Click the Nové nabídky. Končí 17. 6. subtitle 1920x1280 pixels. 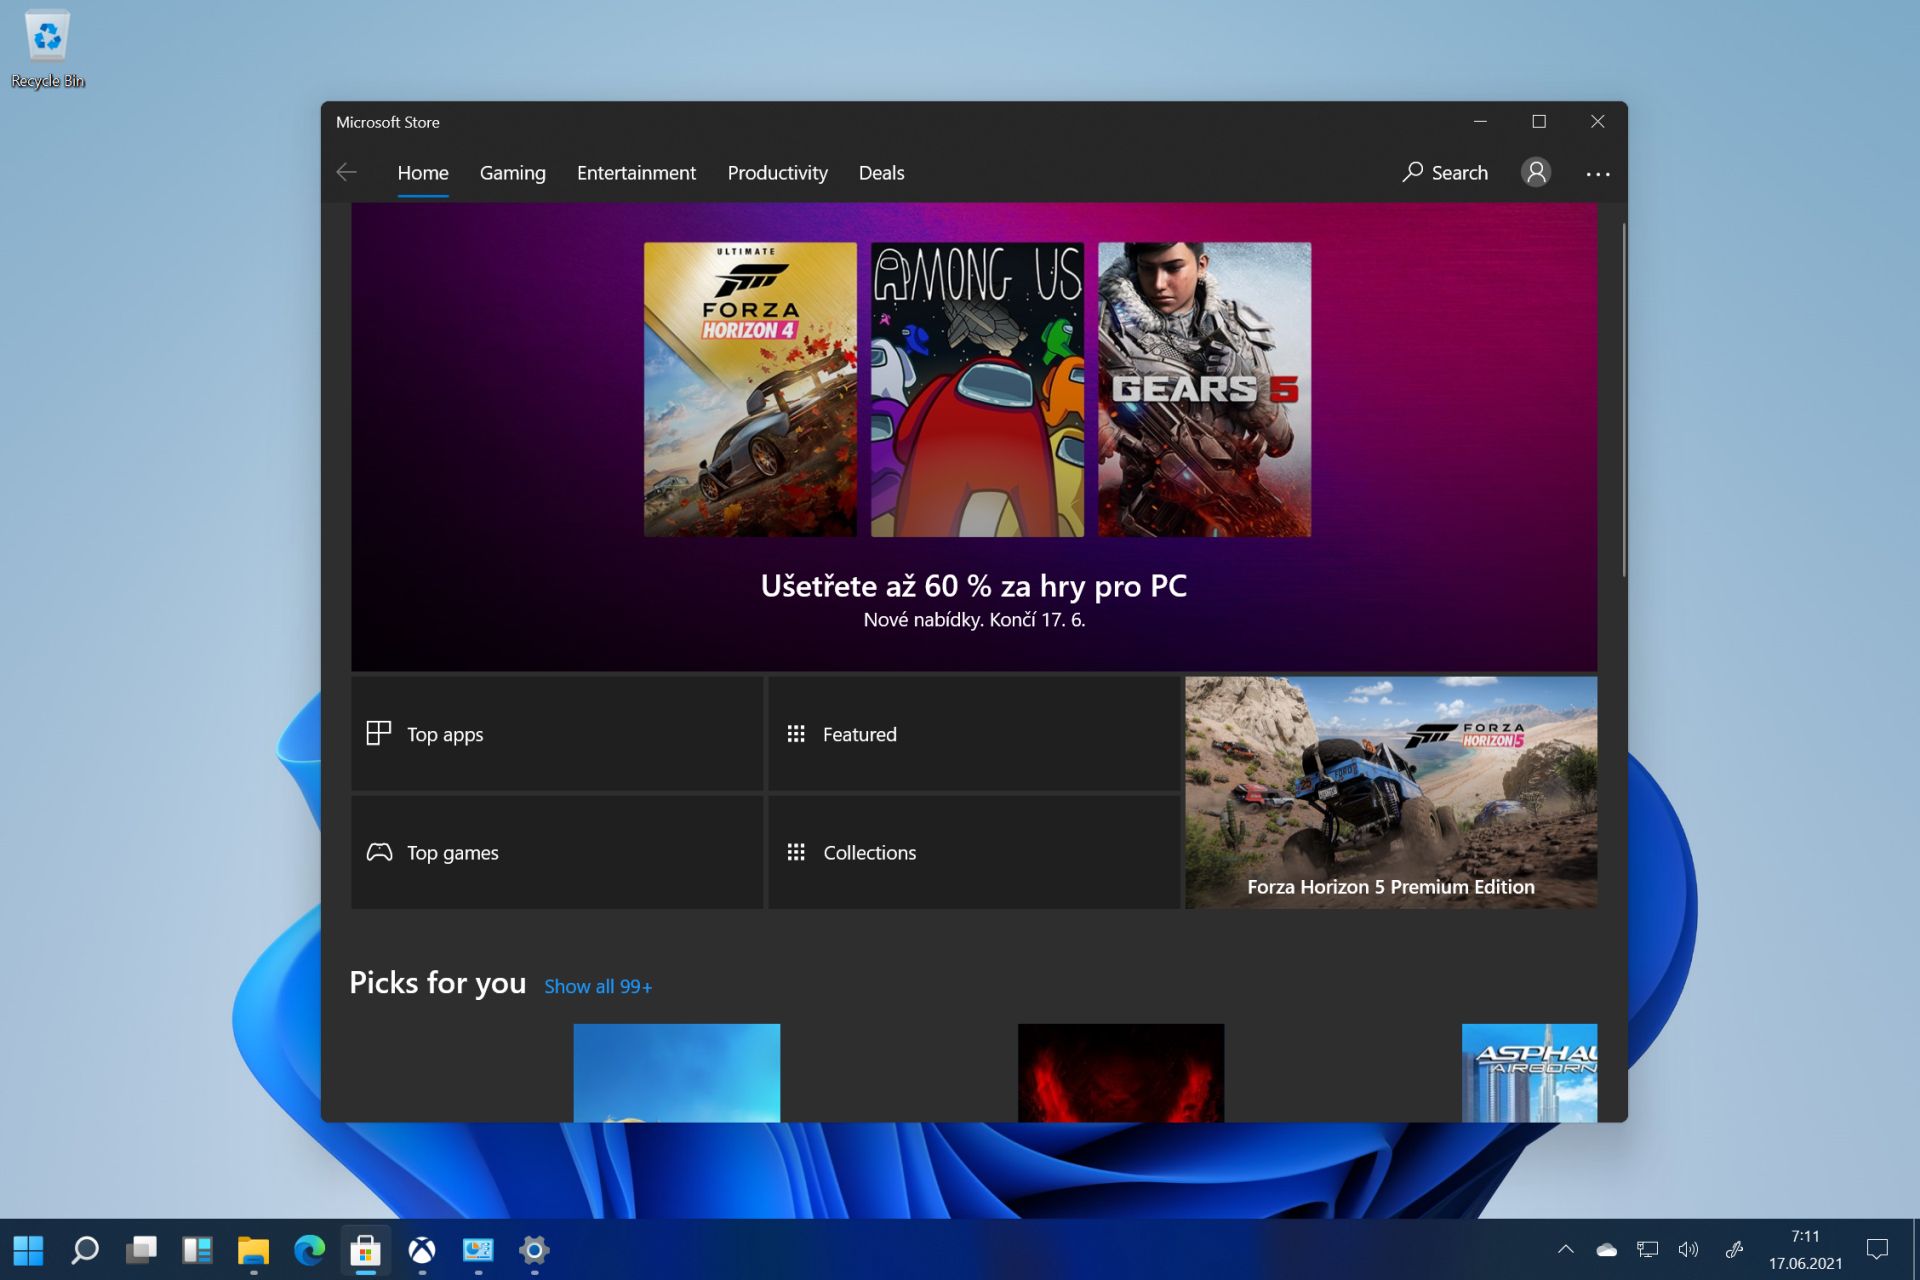[974, 620]
